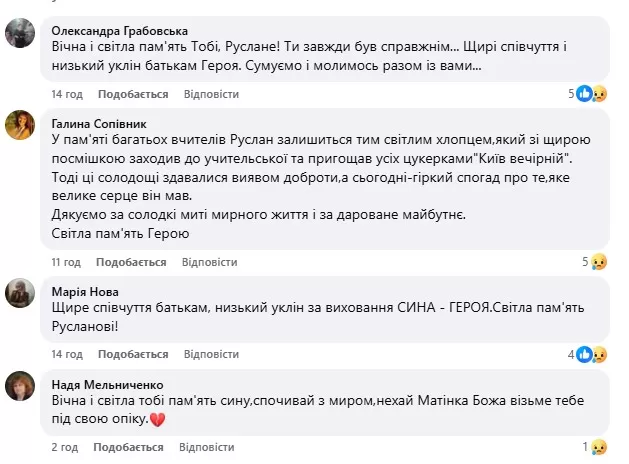Screen dimensions: 629x464
Task: Click the 14 год timestamp on Марія Нова's comment
Action: click(66, 354)
